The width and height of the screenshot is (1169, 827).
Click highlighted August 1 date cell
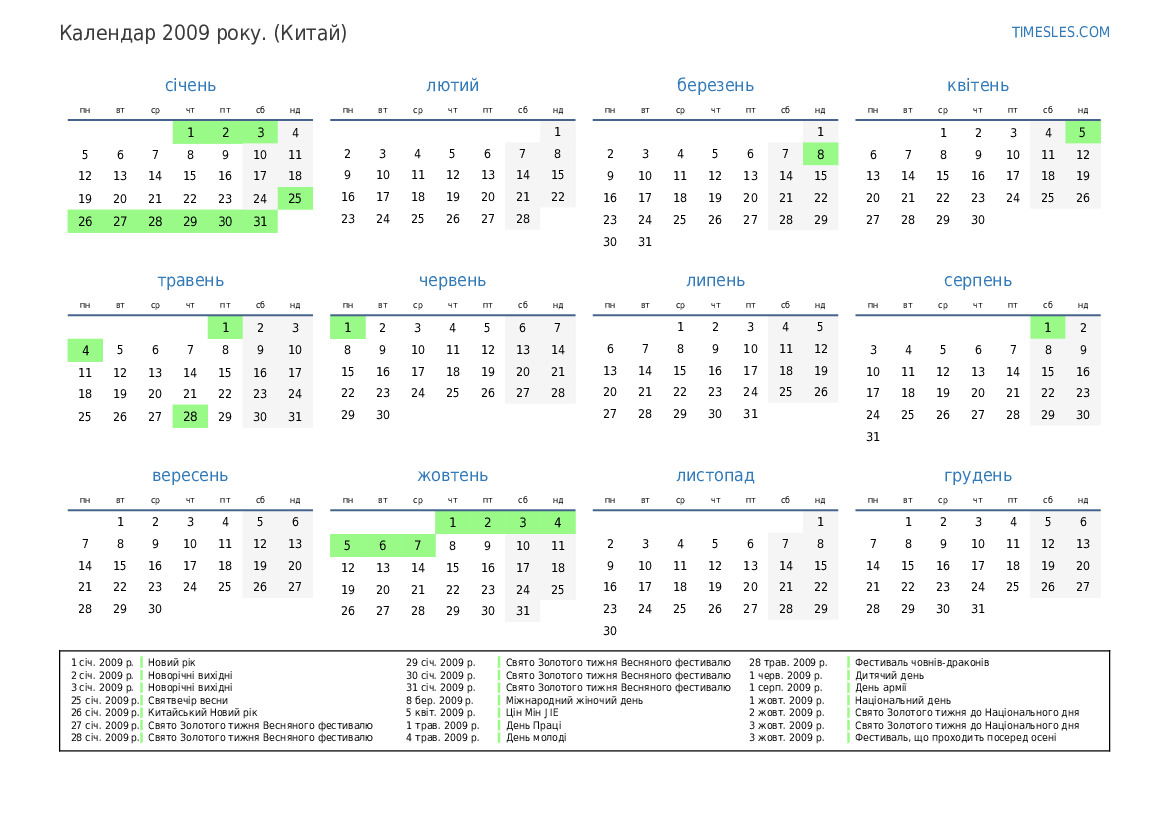1047,327
